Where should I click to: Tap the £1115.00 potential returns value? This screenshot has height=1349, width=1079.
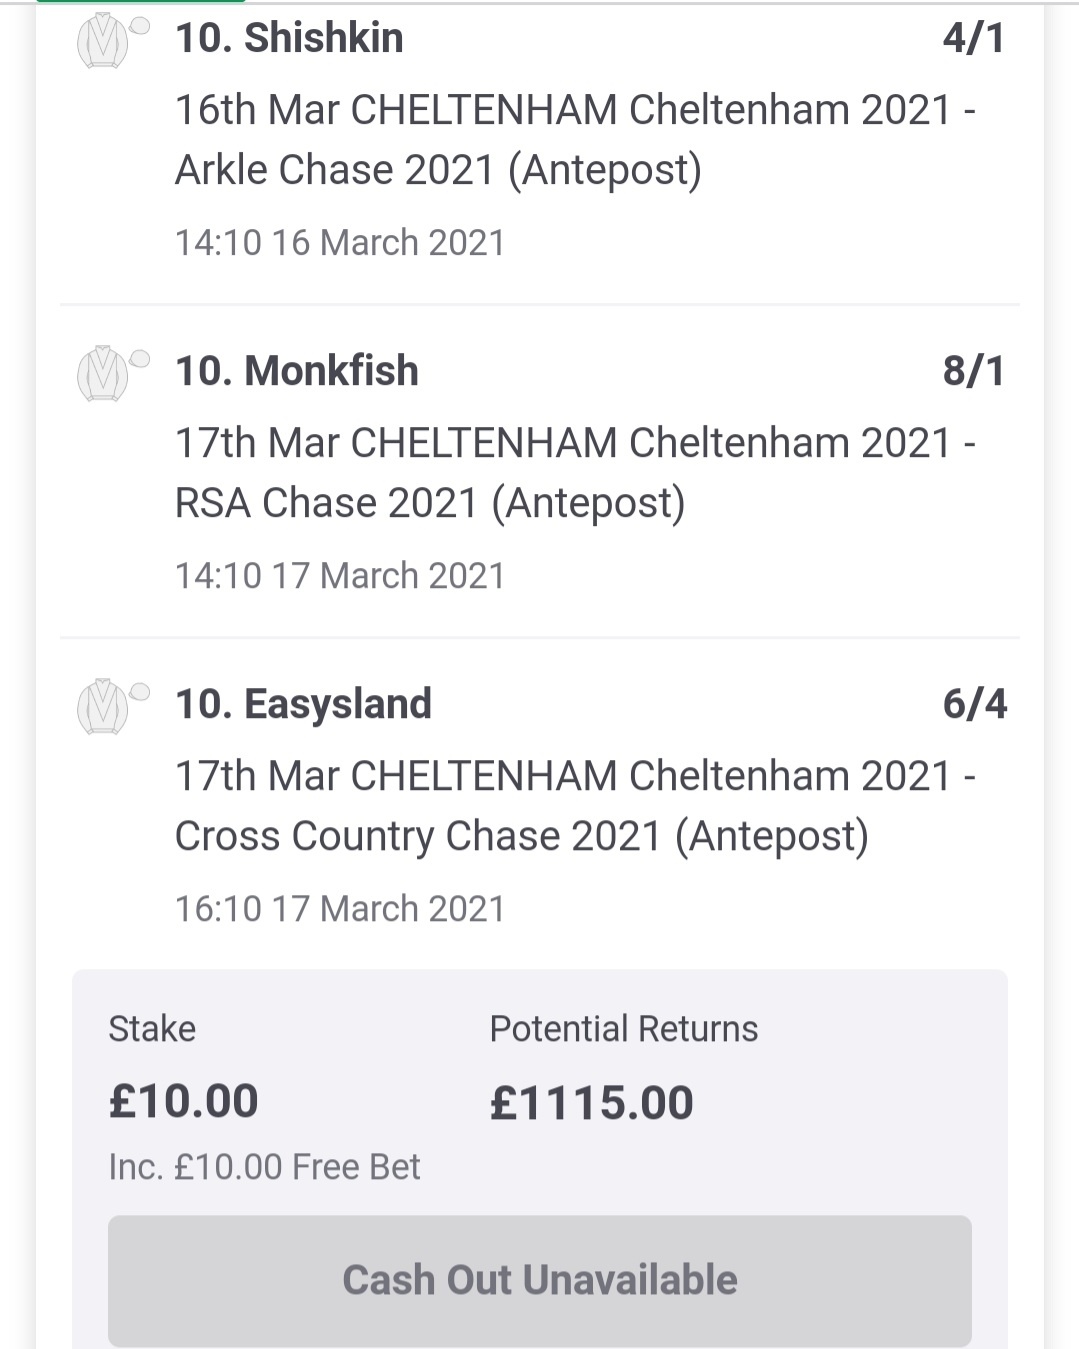pos(591,1103)
